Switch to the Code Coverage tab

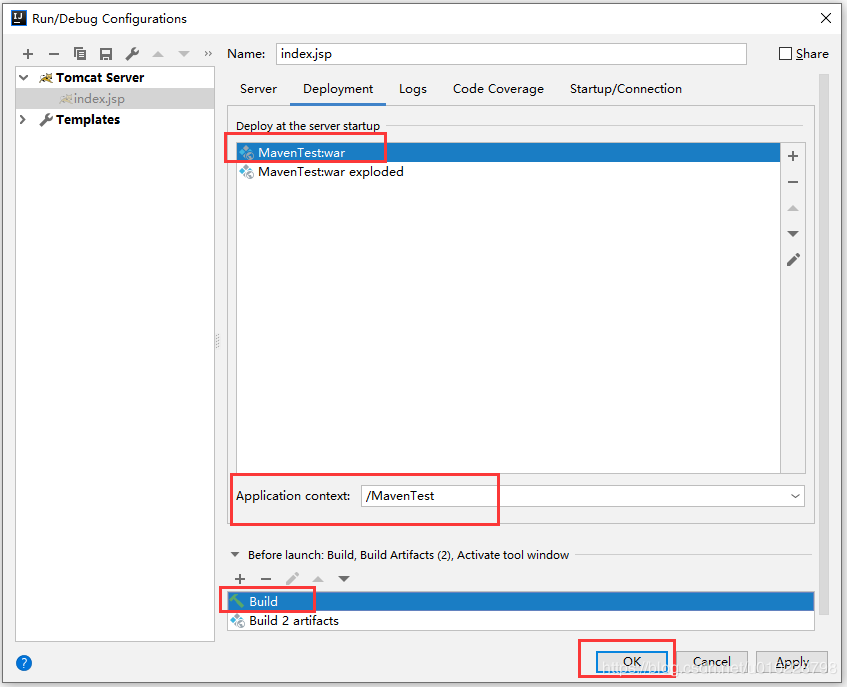(x=498, y=89)
